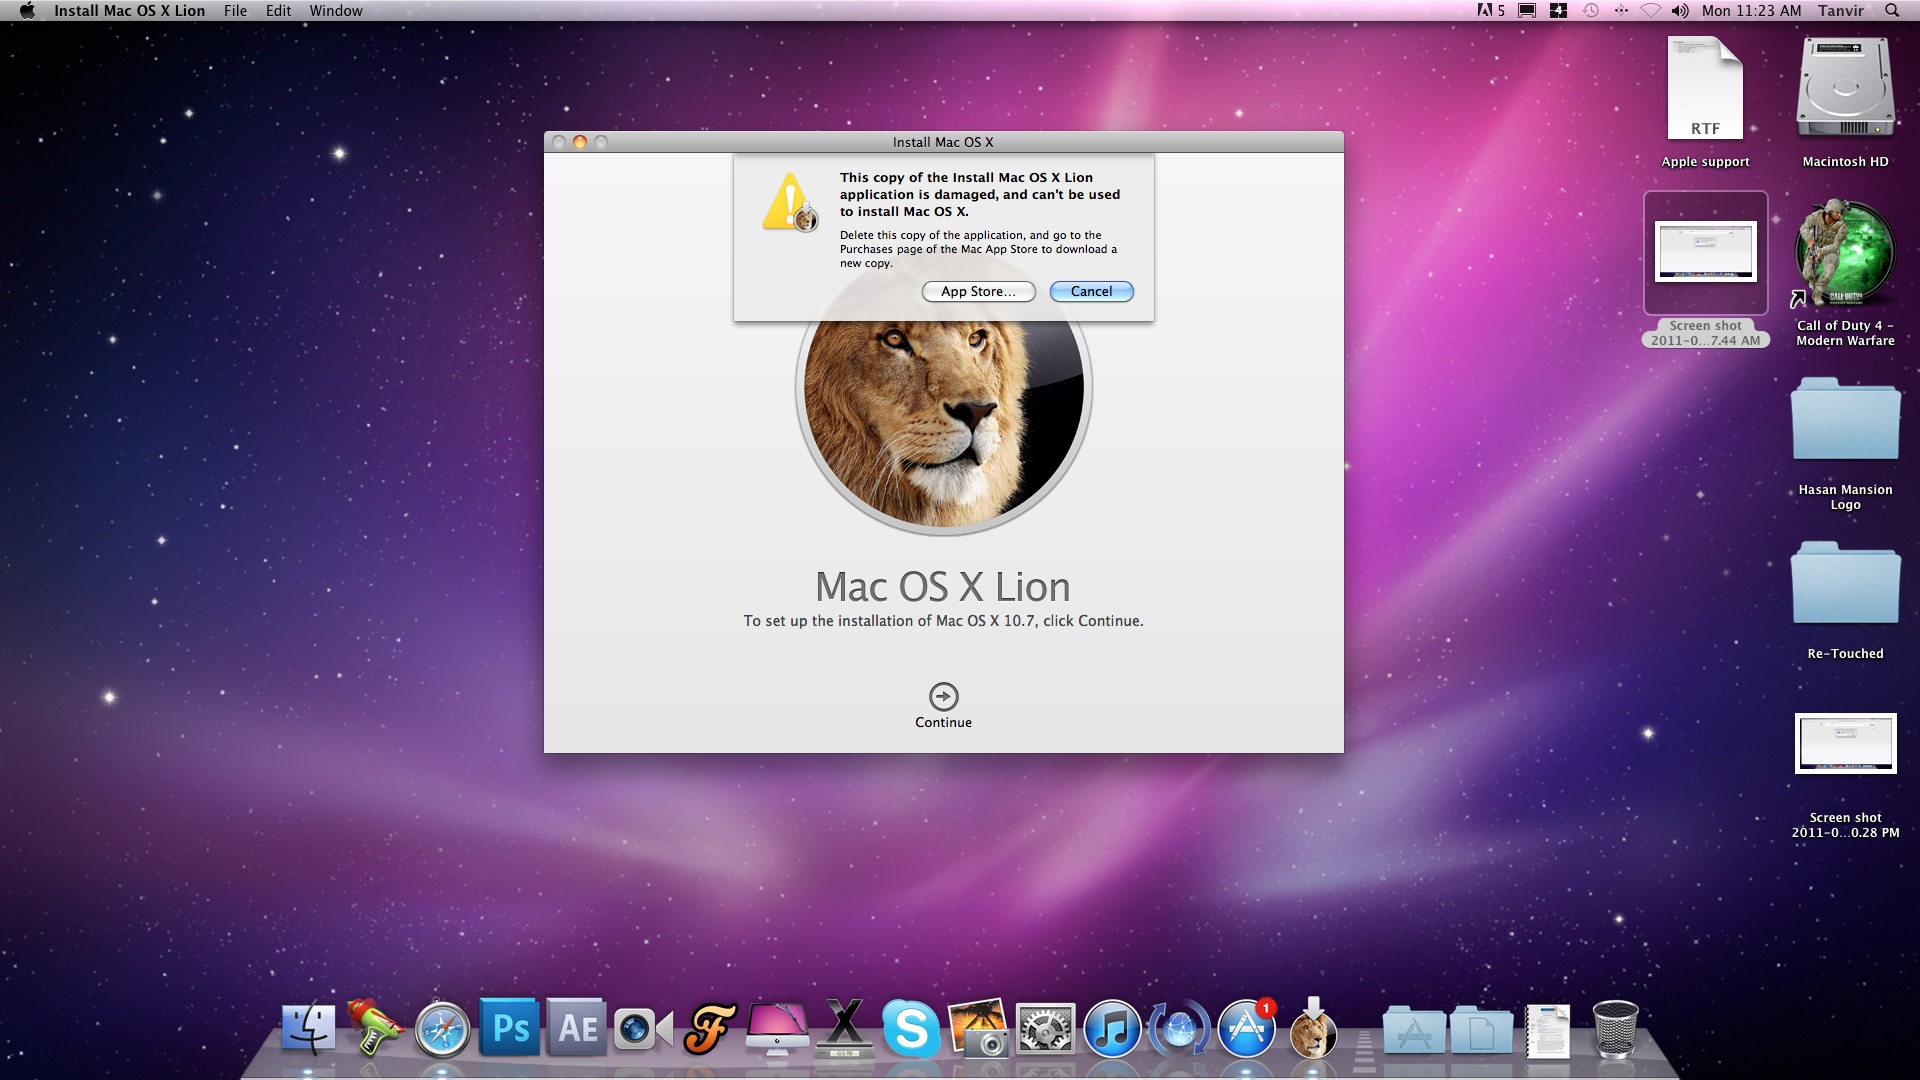Open the Apple menu
Viewport: 1920px width, 1080px height.
[27, 11]
